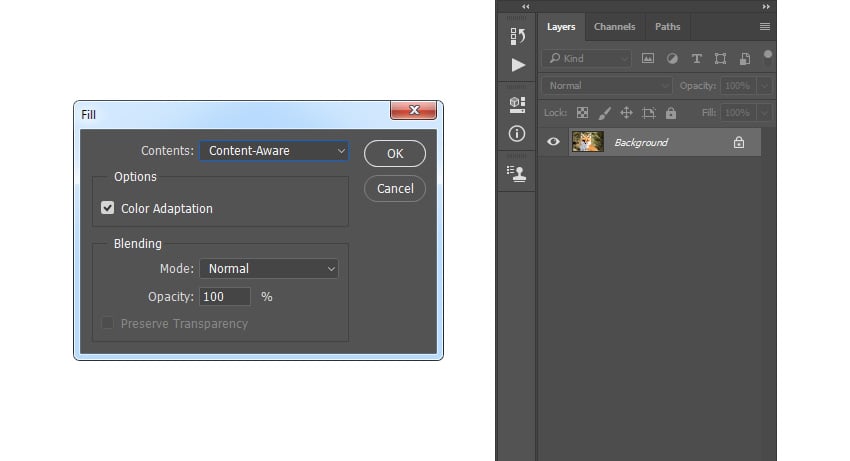Lock image pixels brush icon
Viewport: 850px width, 461px height.
[x=604, y=113]
